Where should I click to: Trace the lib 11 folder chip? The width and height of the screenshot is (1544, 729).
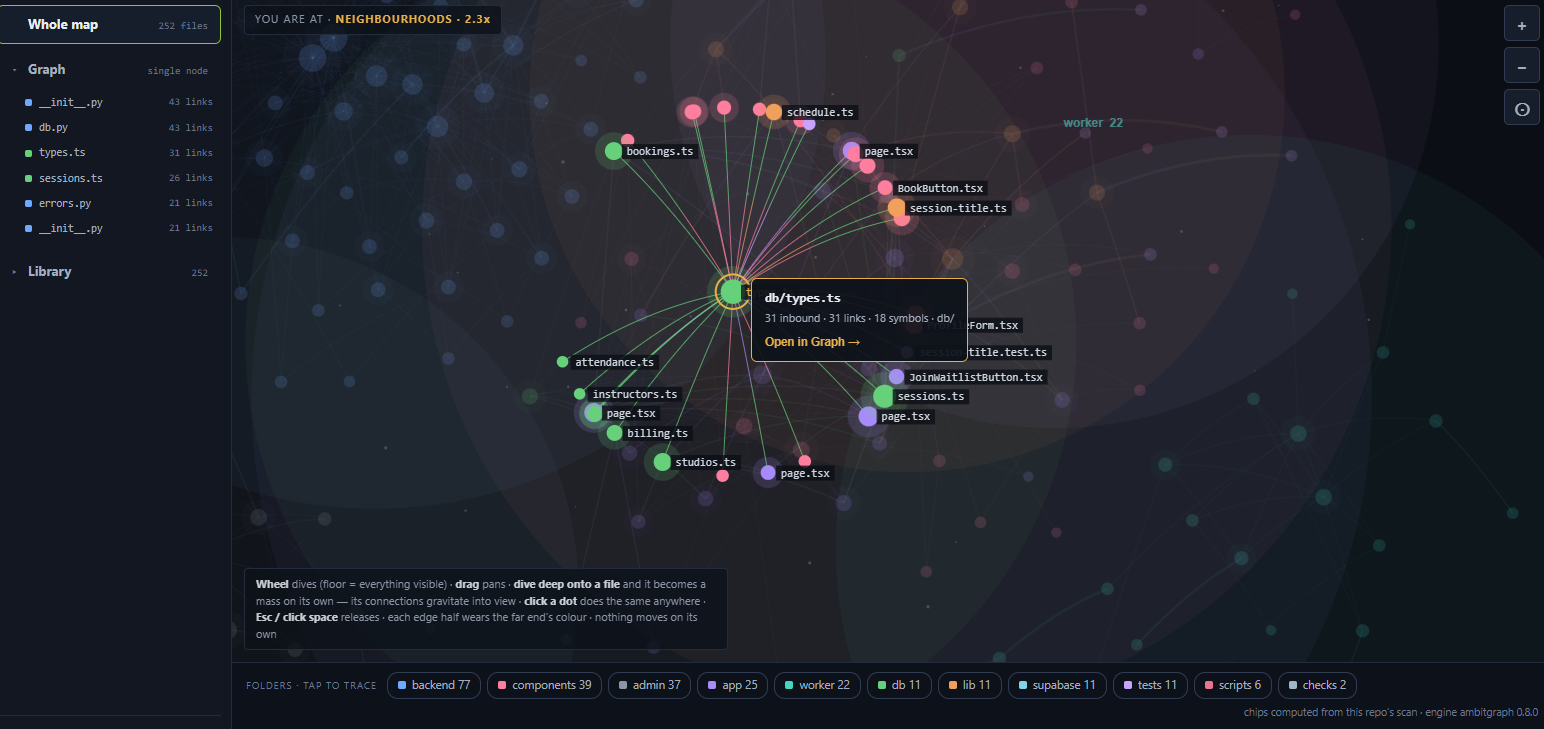tap(969, 685)
